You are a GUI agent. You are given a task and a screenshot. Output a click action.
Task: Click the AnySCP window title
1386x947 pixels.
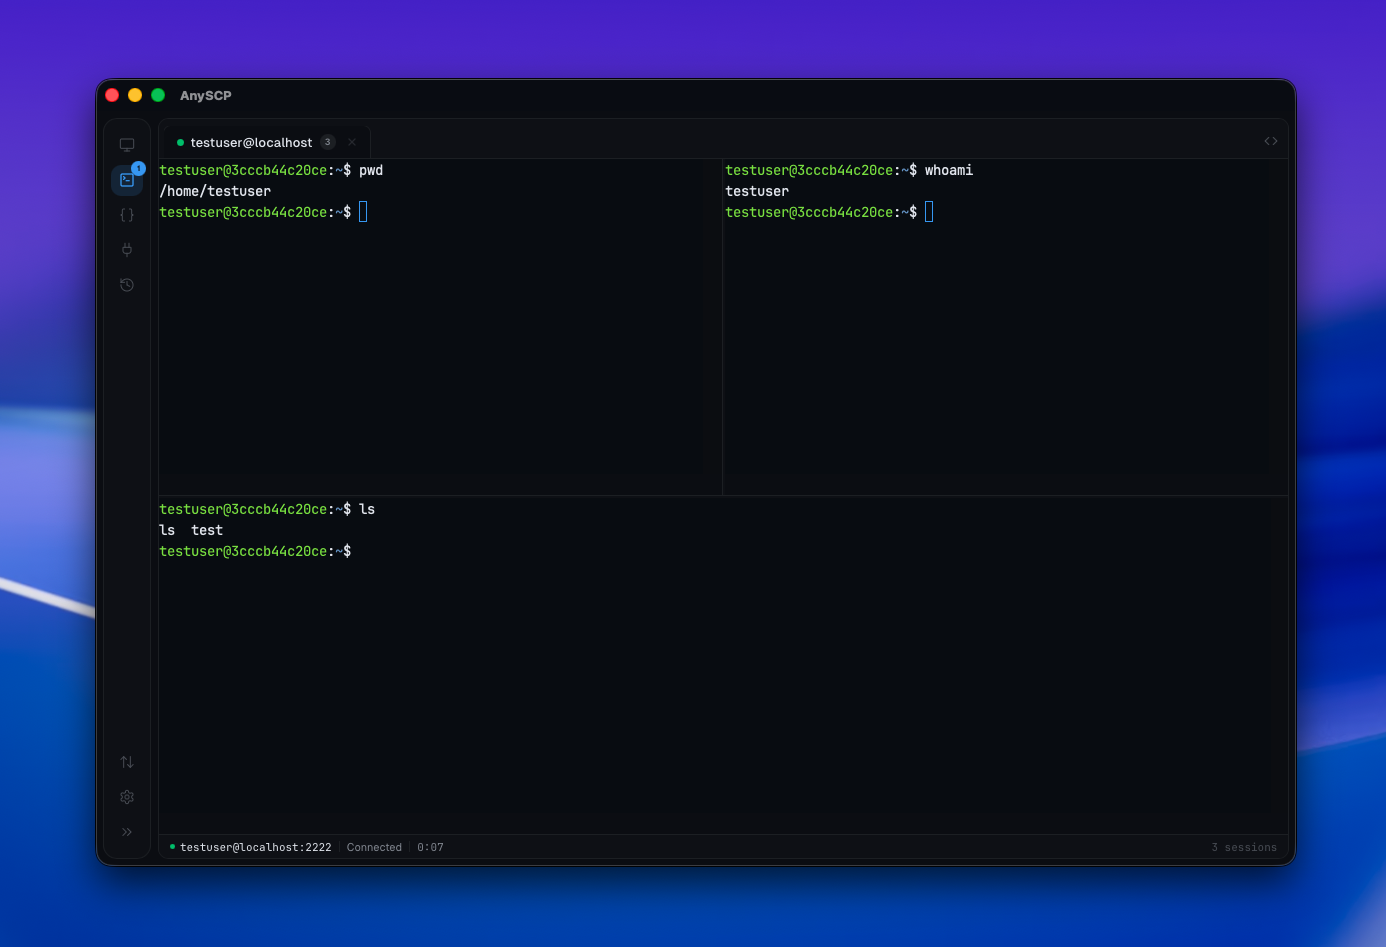[x=206, y=95]
